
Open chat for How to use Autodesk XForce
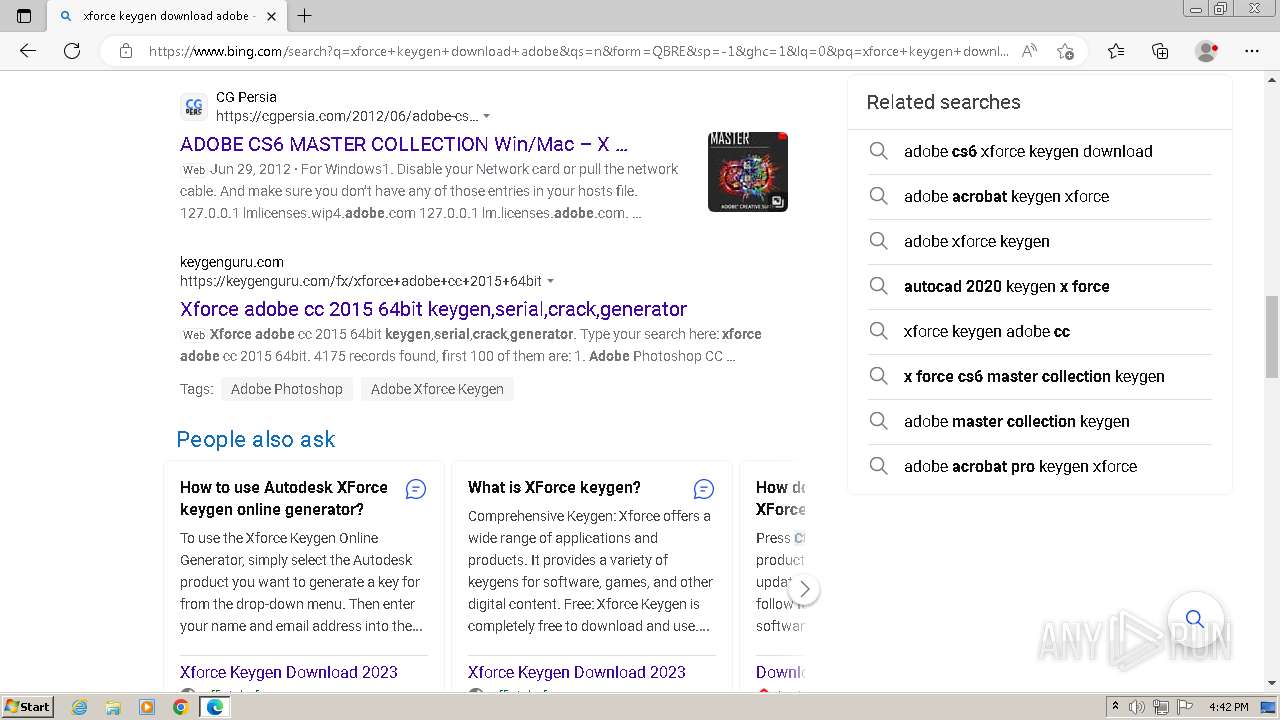pyautogui.click(x=416, y=489)
